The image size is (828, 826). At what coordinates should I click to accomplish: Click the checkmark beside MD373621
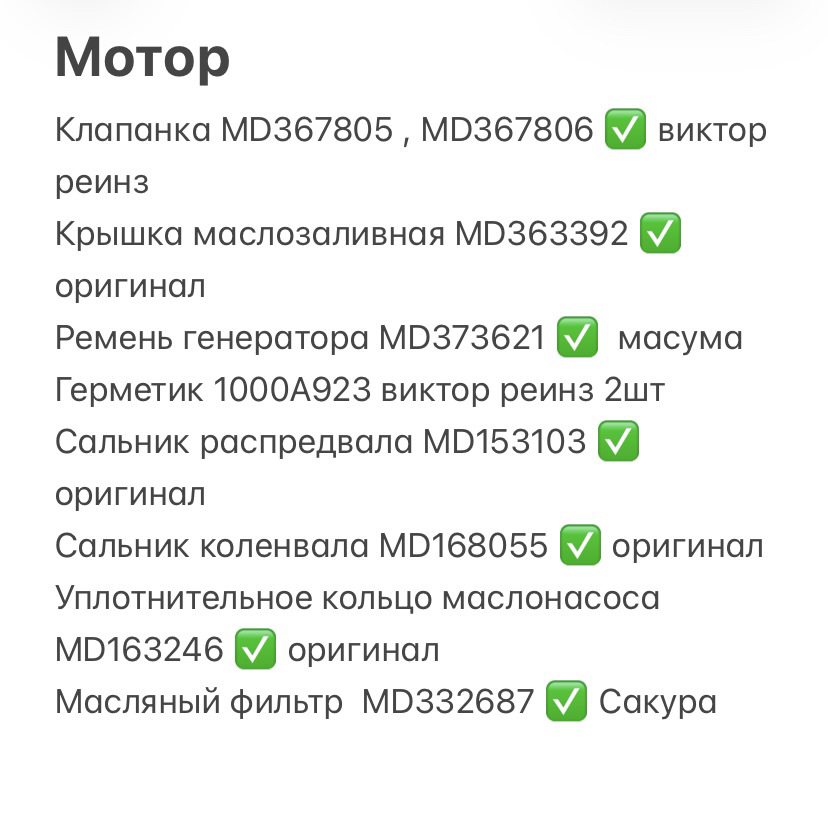click(576, 339)
